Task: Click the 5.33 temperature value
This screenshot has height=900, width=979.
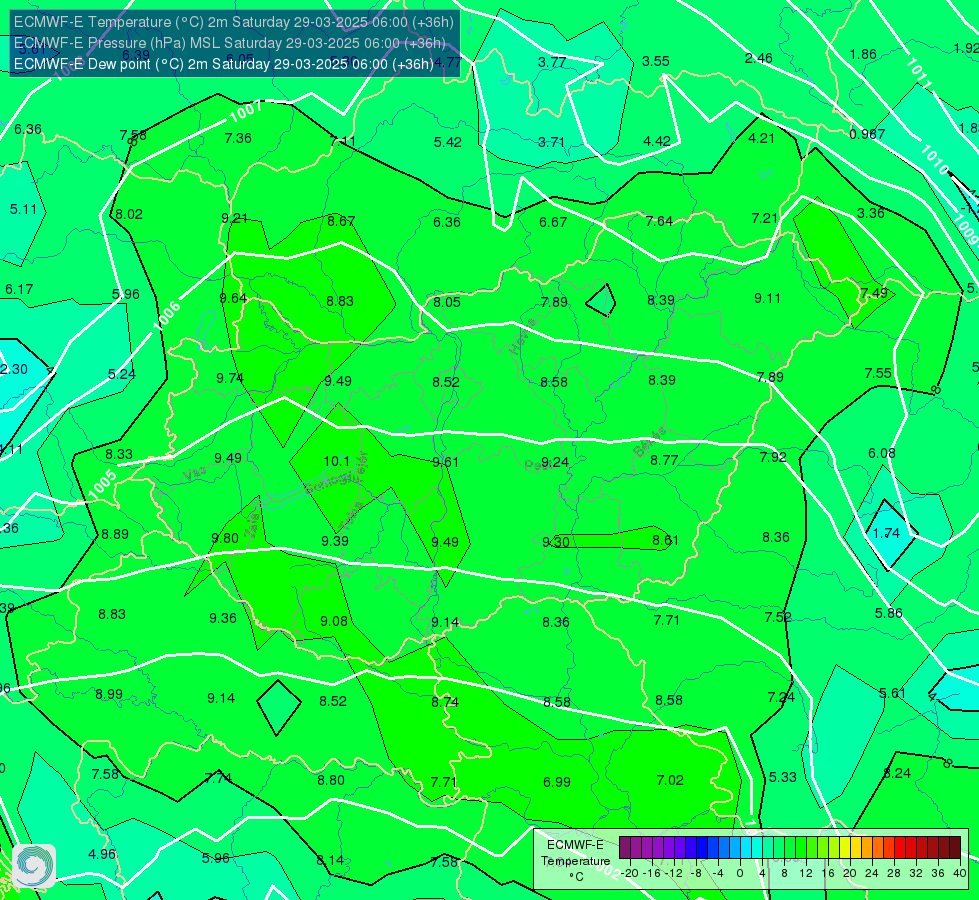Action: (782, 778)
